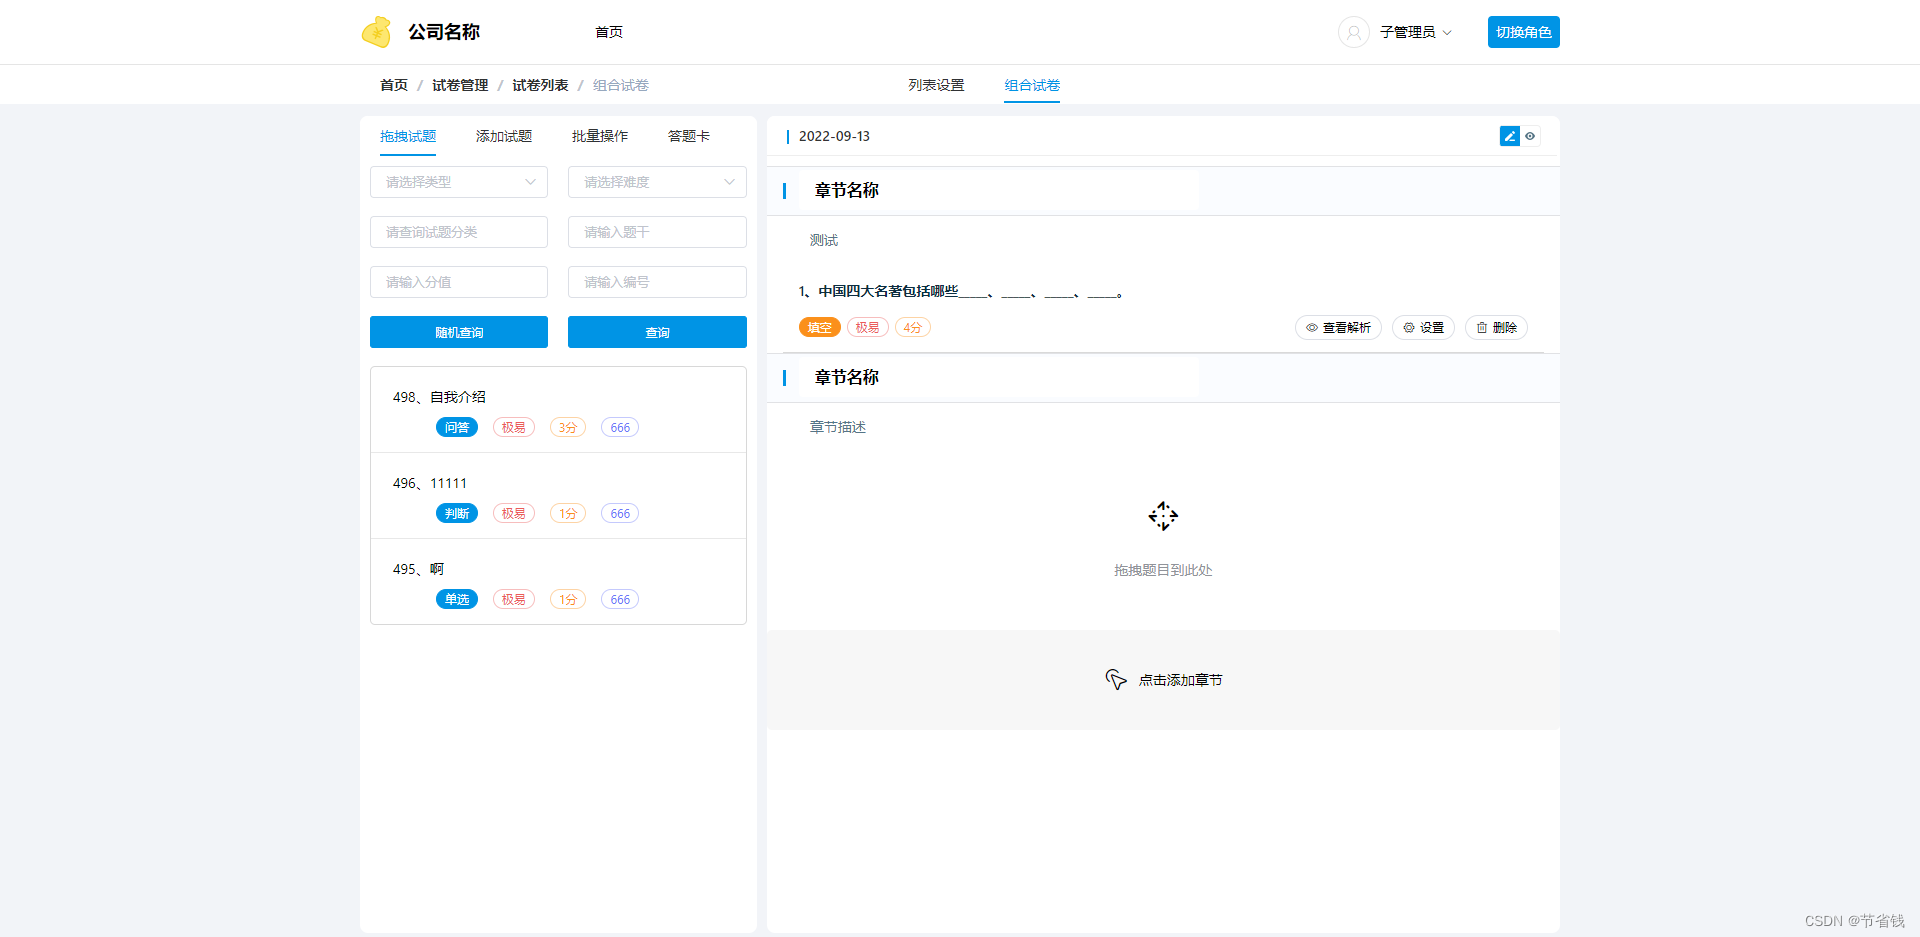This screenshot has width=1920, height=937.
Task: Click the 测试 chapter description
Action: click(824, 240)
